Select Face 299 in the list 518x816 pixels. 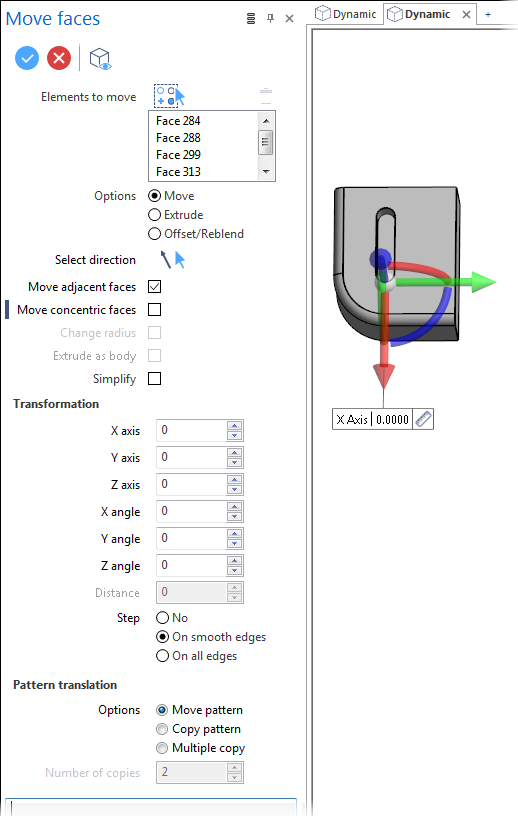[178, 155]
